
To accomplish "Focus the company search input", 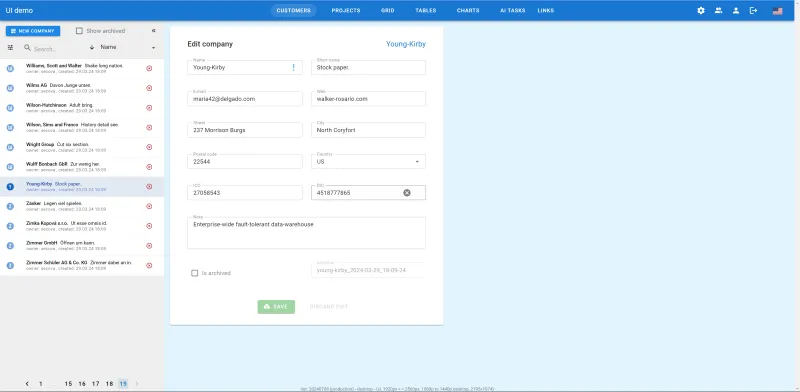I will pos(56,49).
